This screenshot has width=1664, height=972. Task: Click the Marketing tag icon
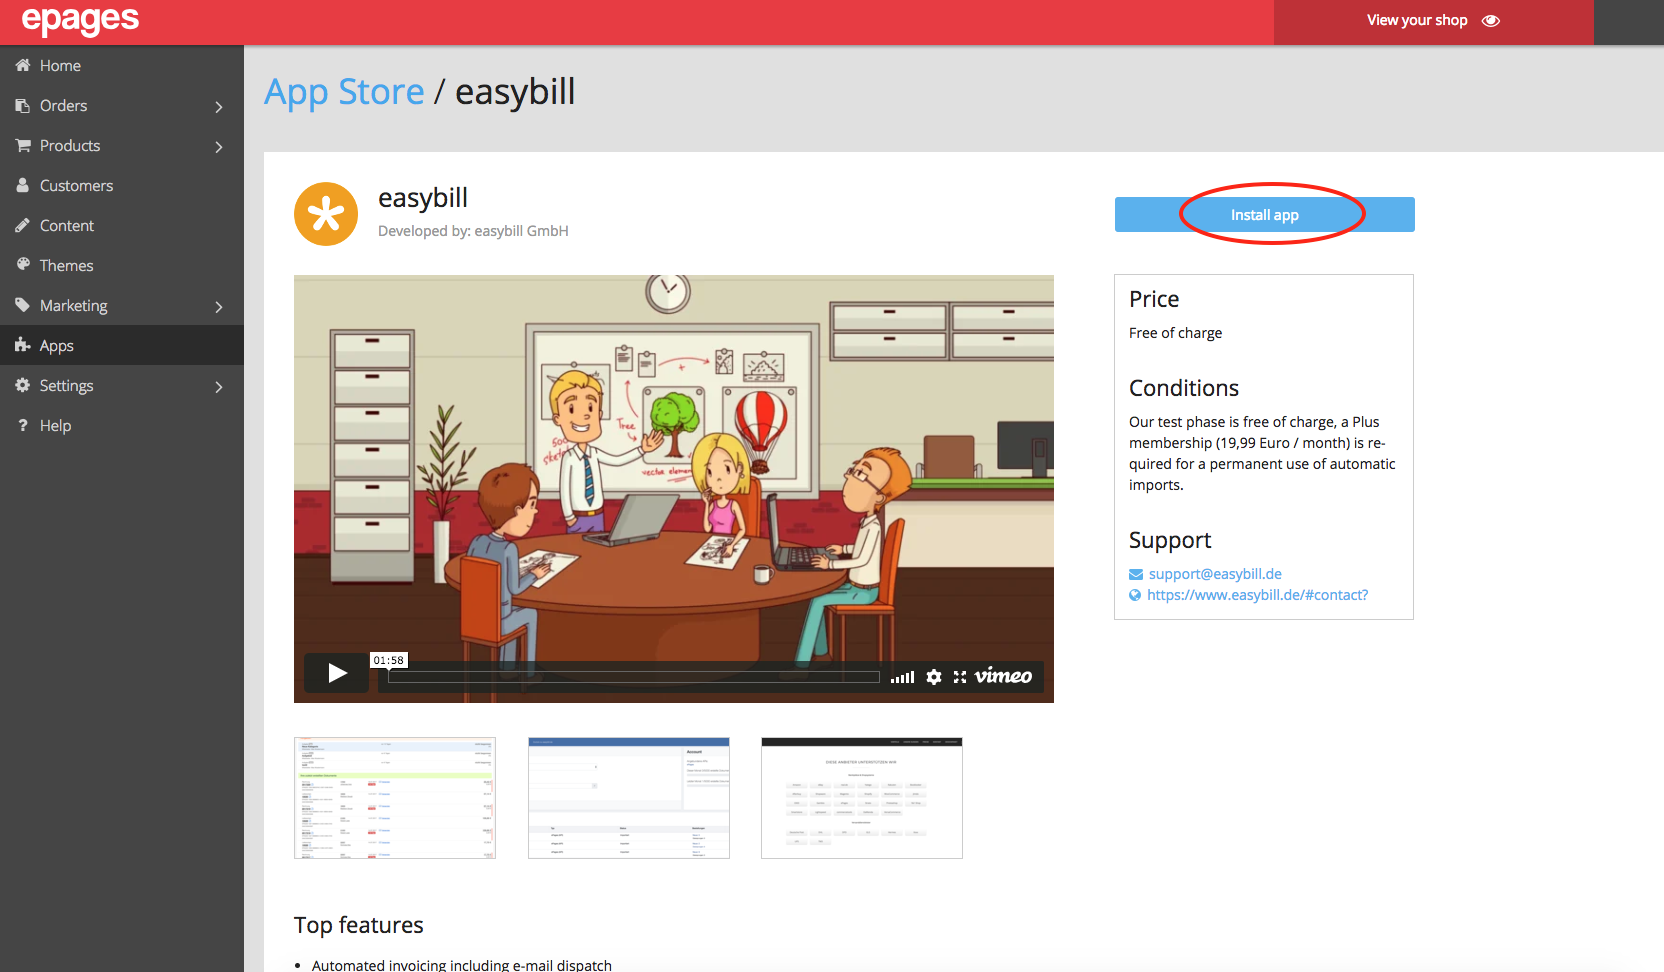(x=22, y=305)
